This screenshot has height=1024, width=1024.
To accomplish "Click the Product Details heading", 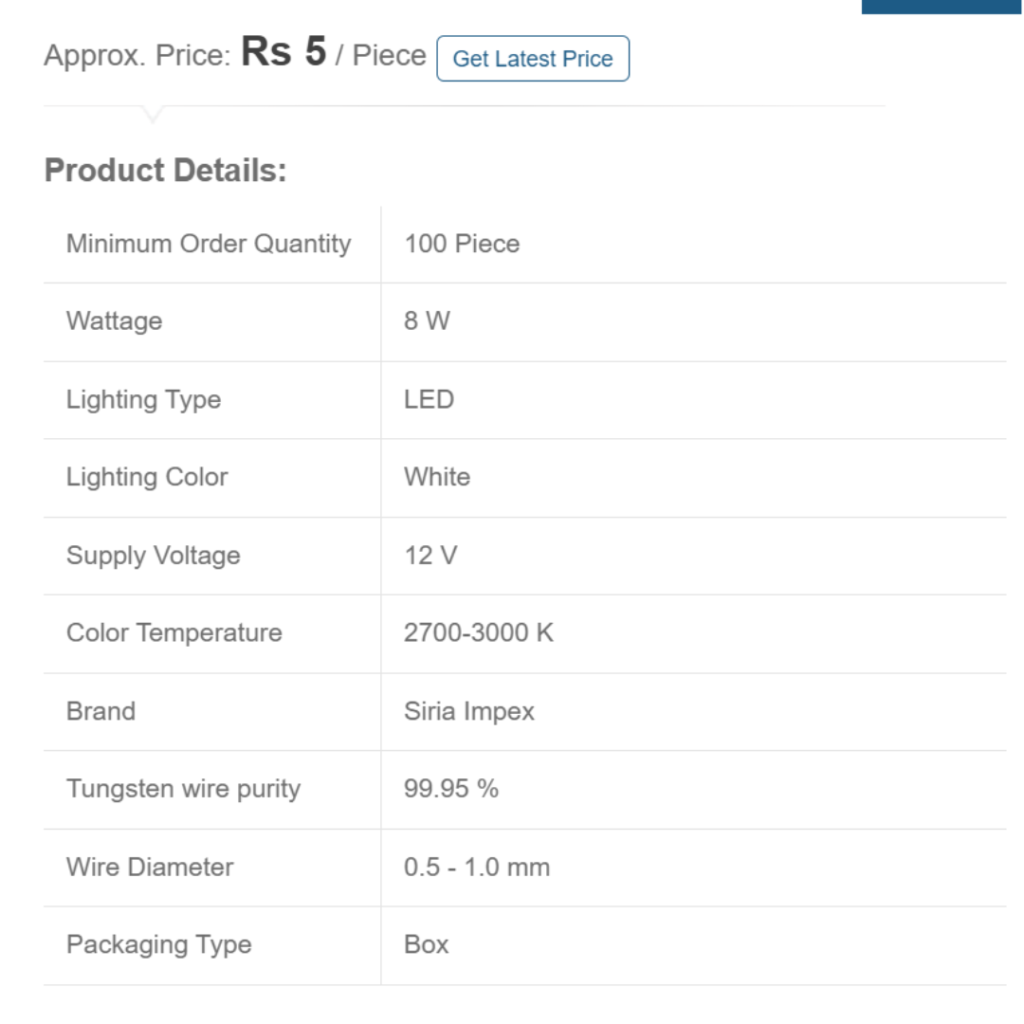I will coord(165,170).
